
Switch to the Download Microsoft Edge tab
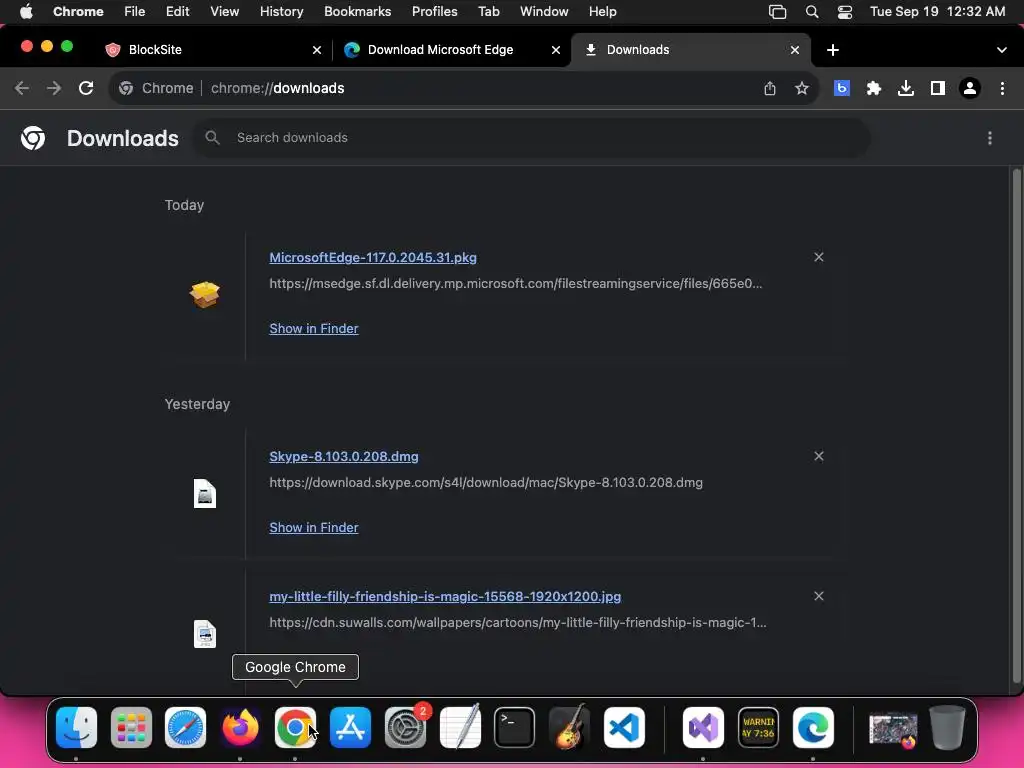coord(452,50)
